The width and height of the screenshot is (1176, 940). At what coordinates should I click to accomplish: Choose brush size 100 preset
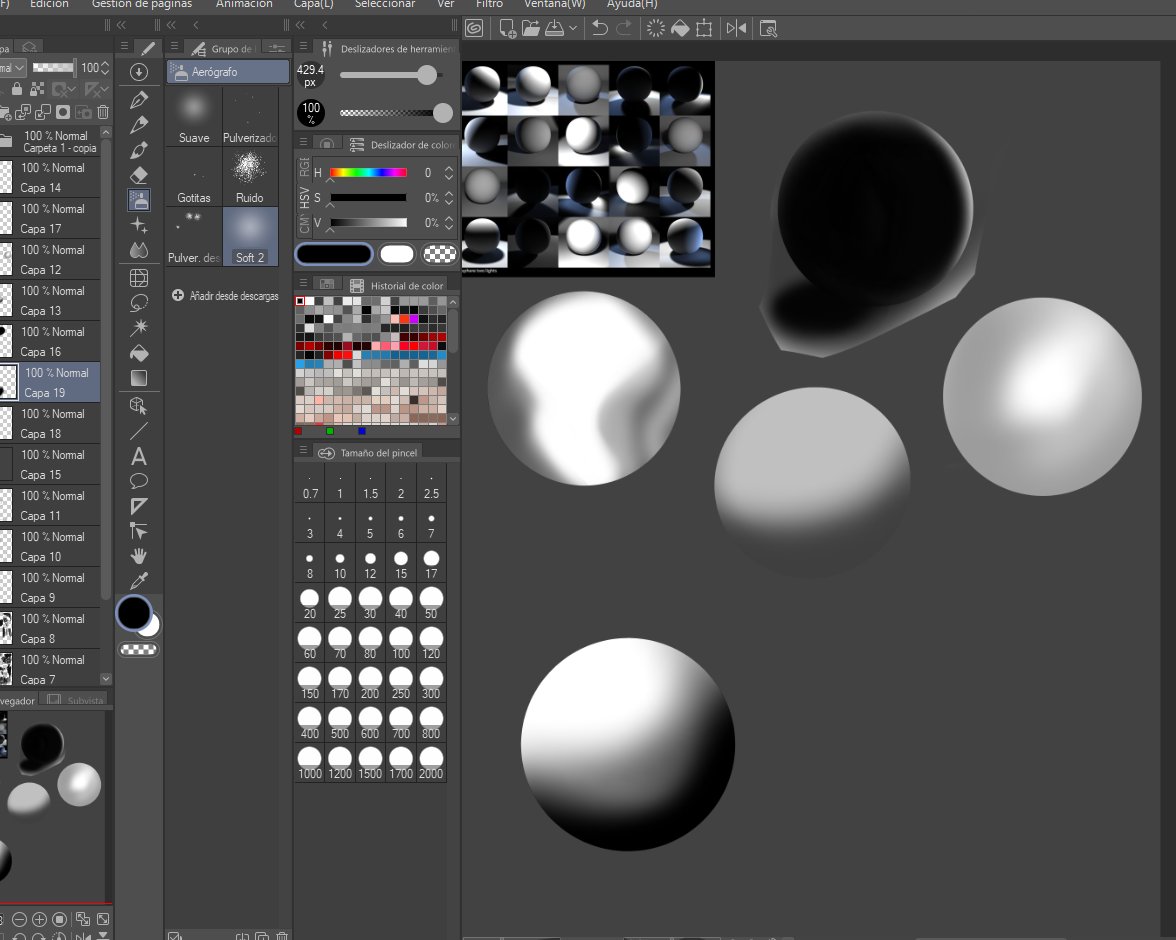[x=400, y=644]
